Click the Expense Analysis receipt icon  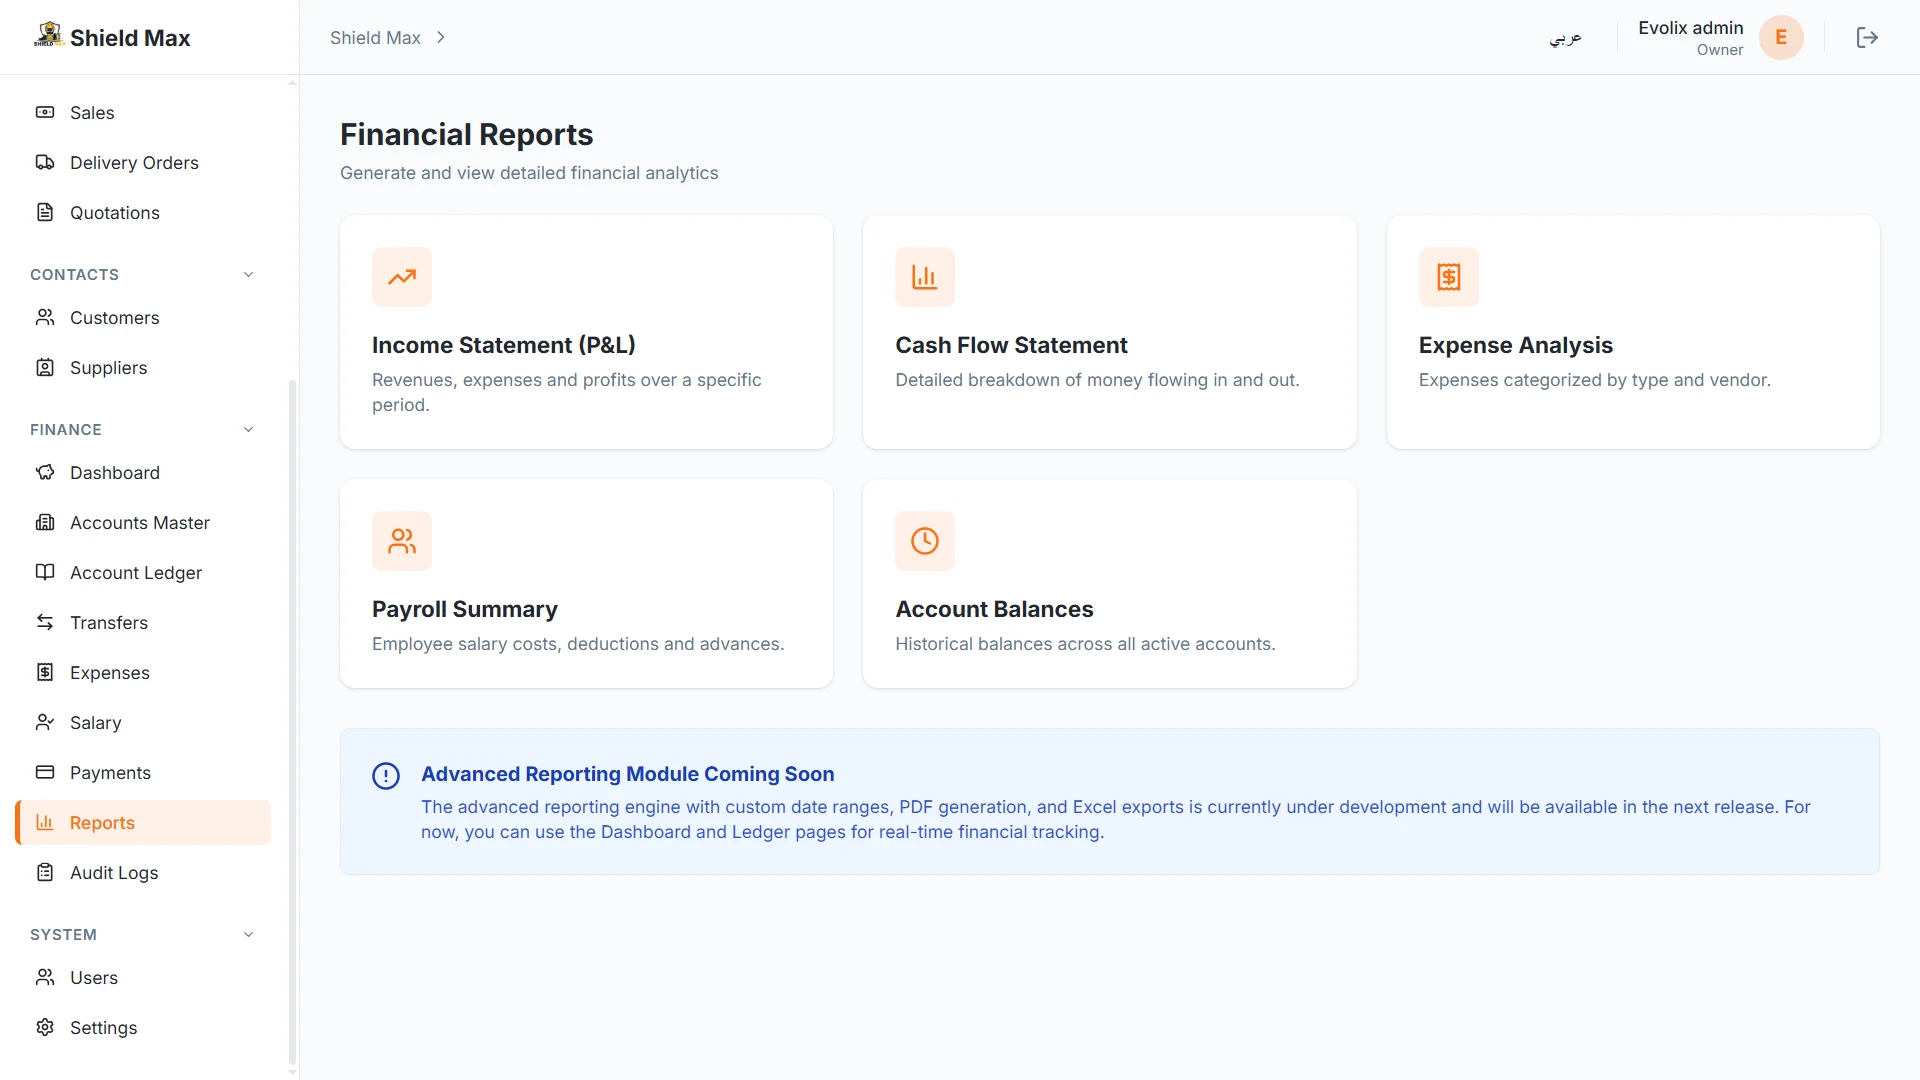coord(1448,277)
